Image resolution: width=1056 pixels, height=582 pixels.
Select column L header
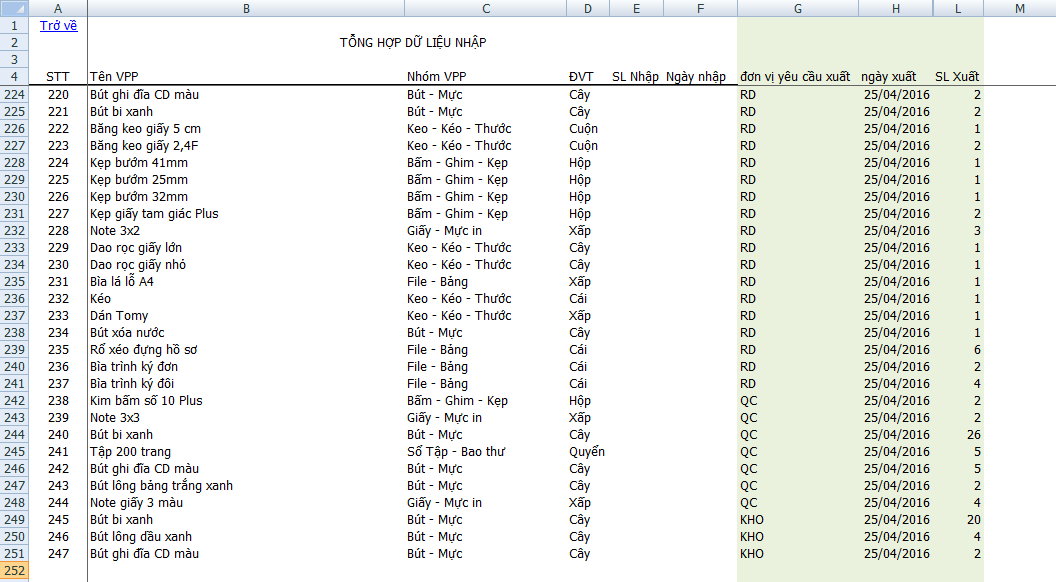click(x=958, y=9)
